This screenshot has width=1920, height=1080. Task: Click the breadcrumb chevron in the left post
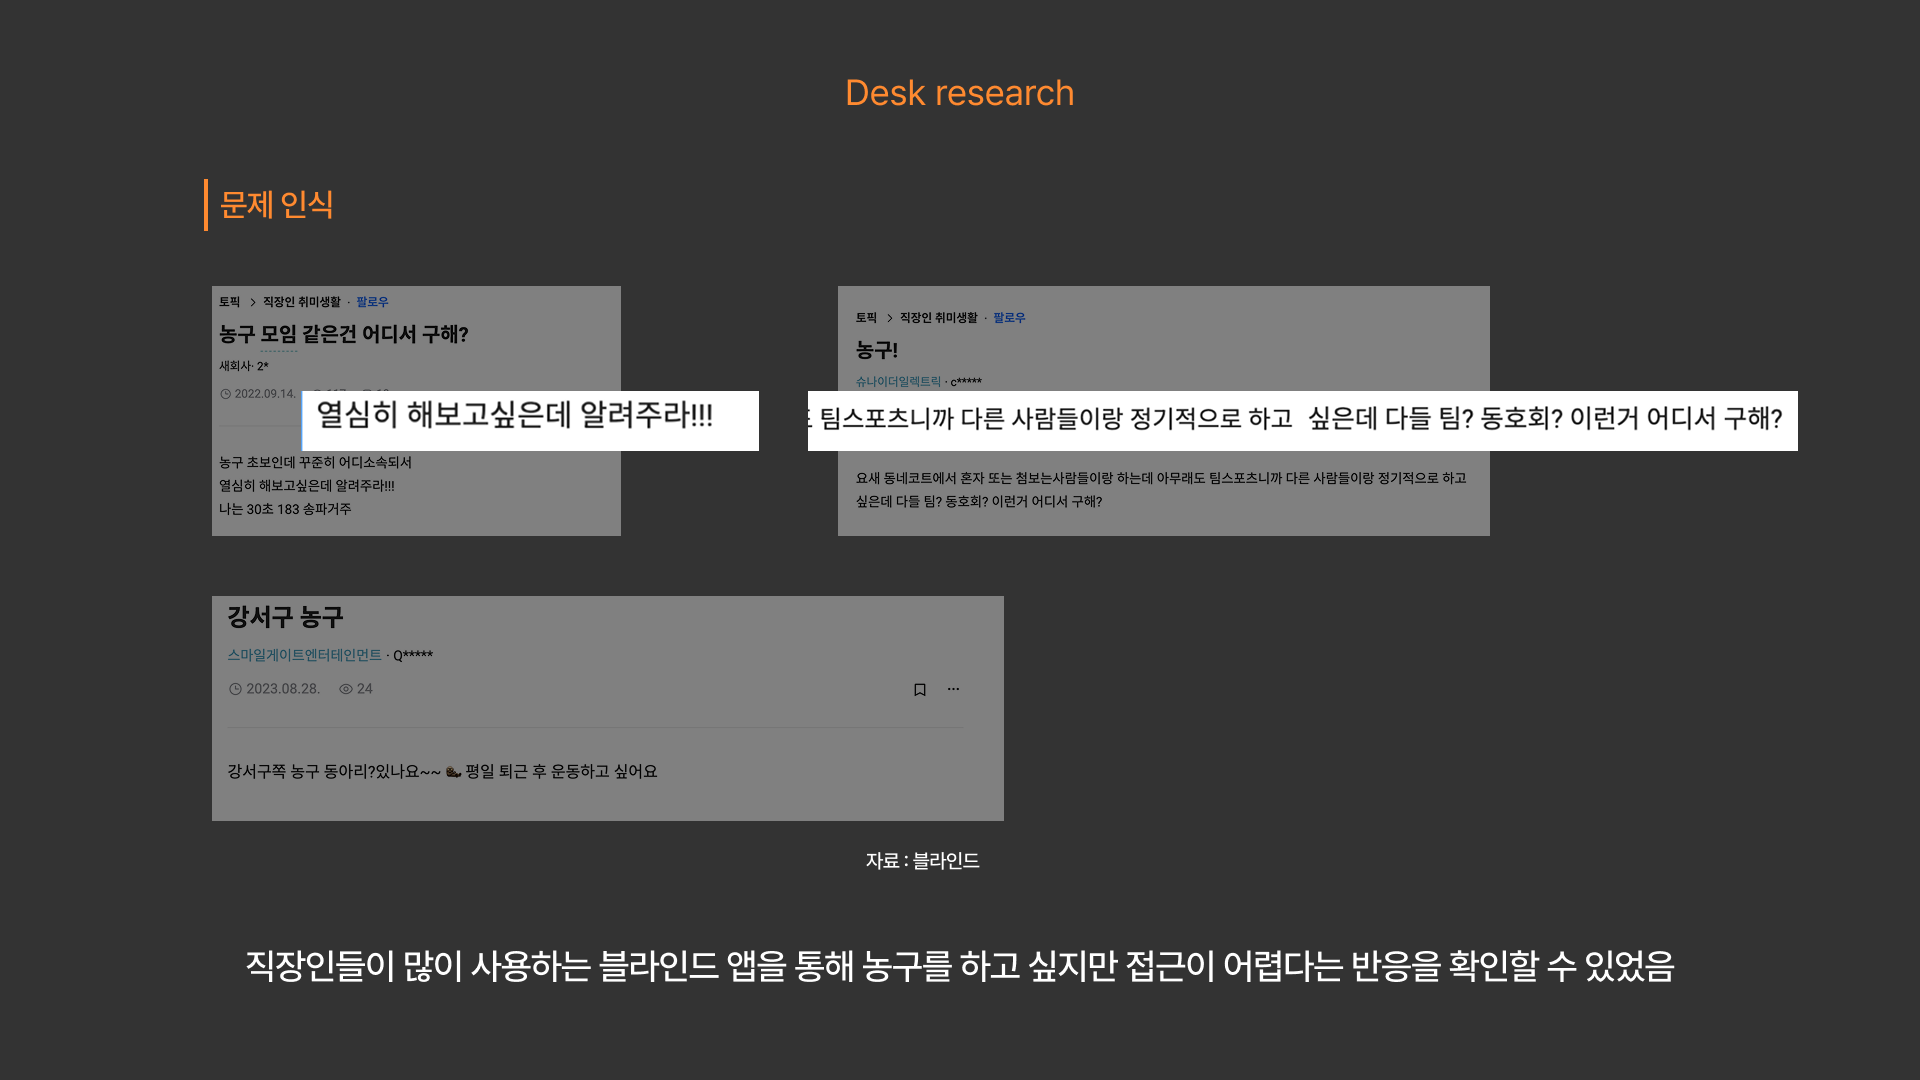click(253, 302)
